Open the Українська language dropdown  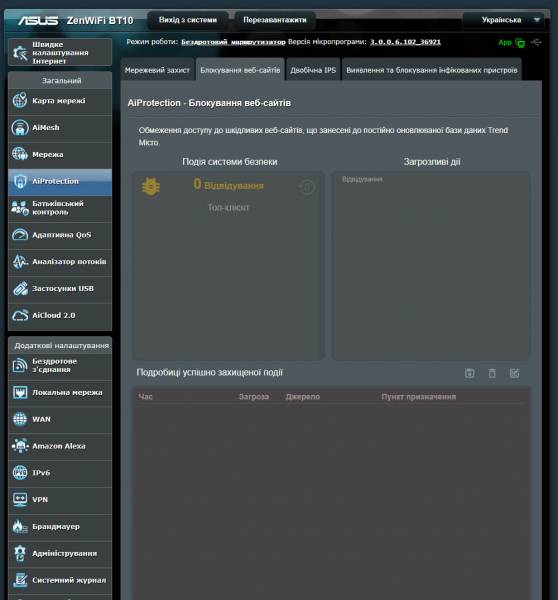point(503,20)
